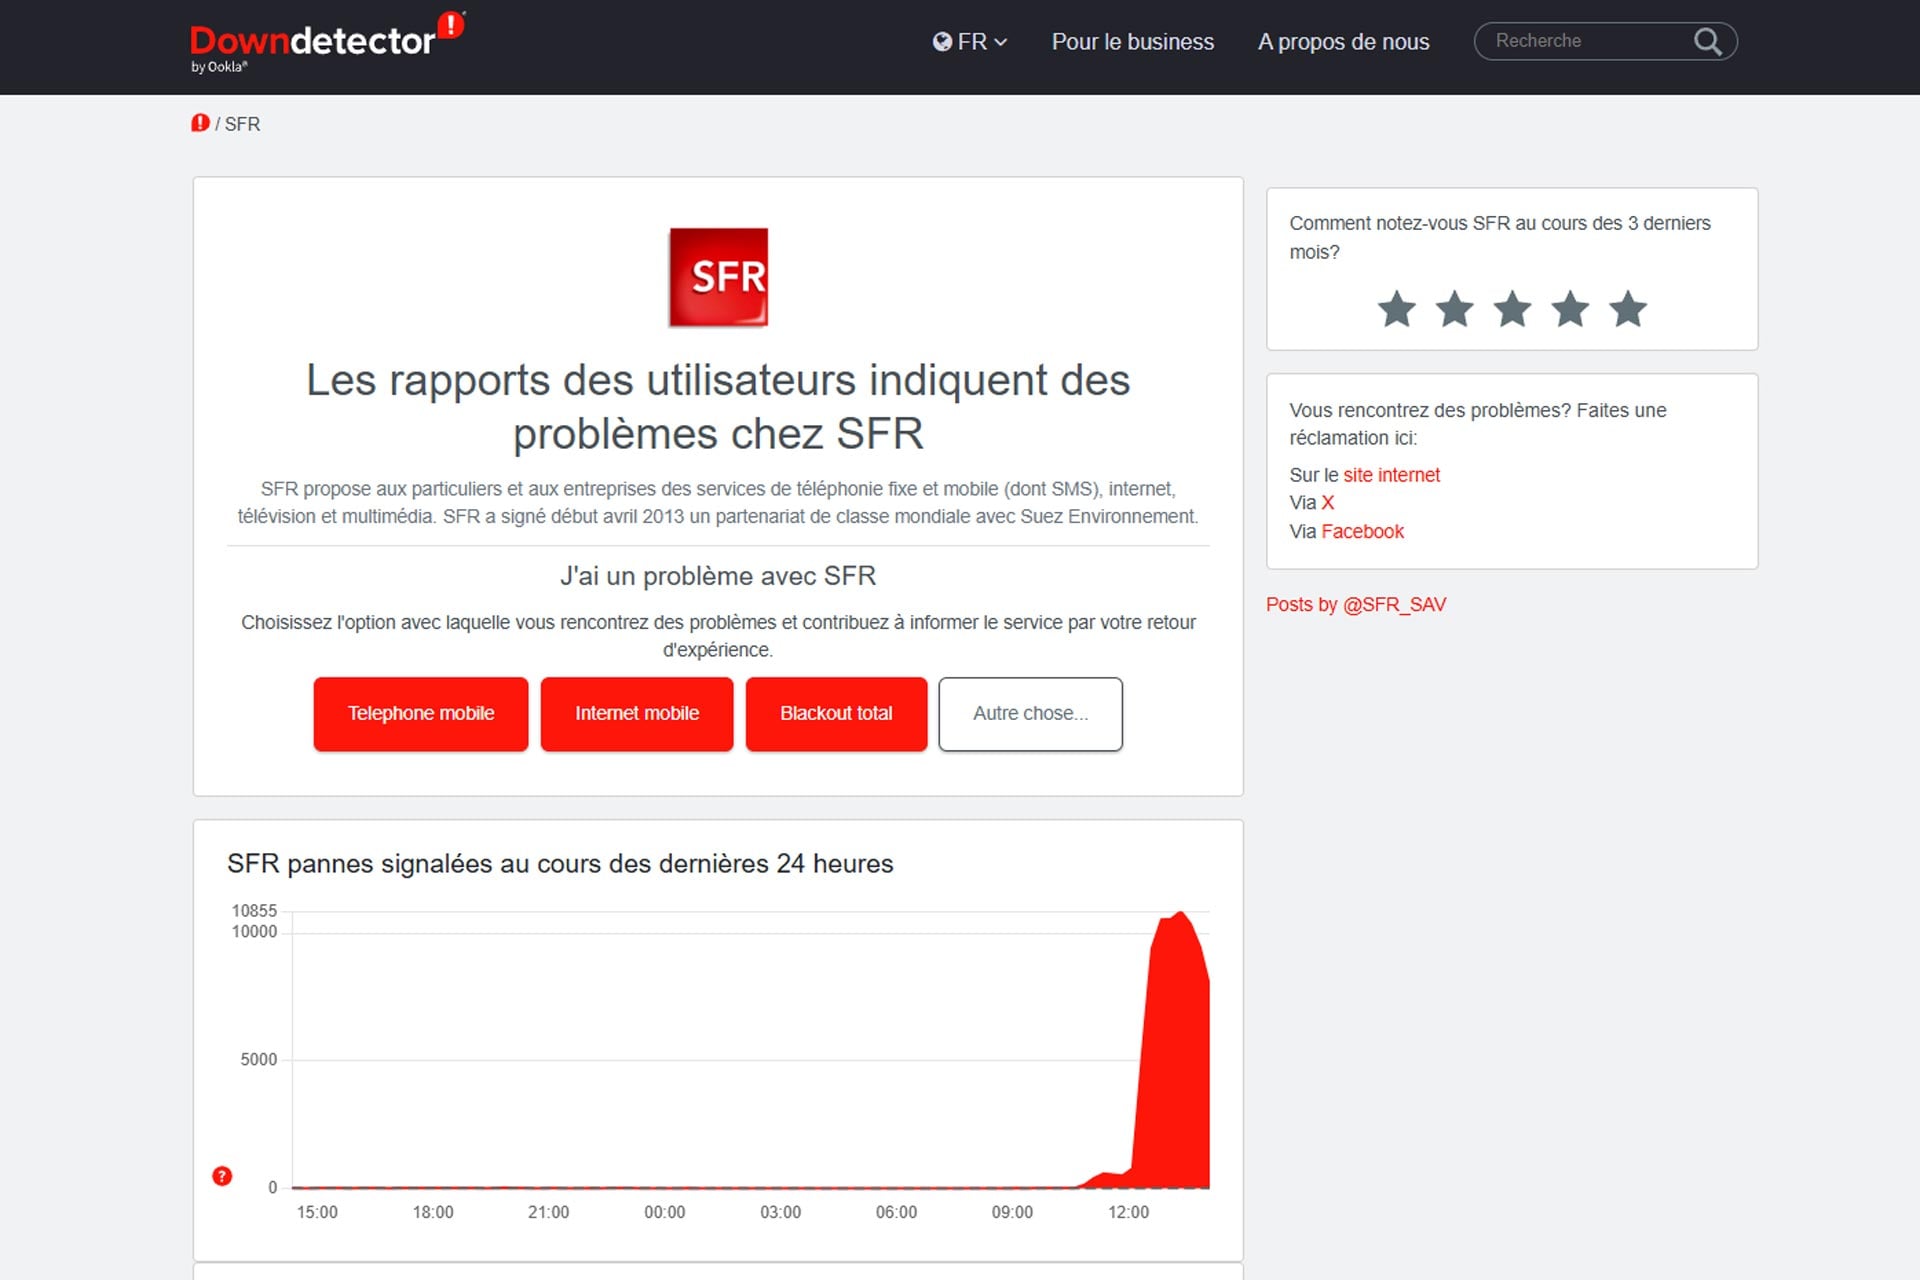Click the search magnifier icon
Screen dimensions: 1920x1280
1707,42
